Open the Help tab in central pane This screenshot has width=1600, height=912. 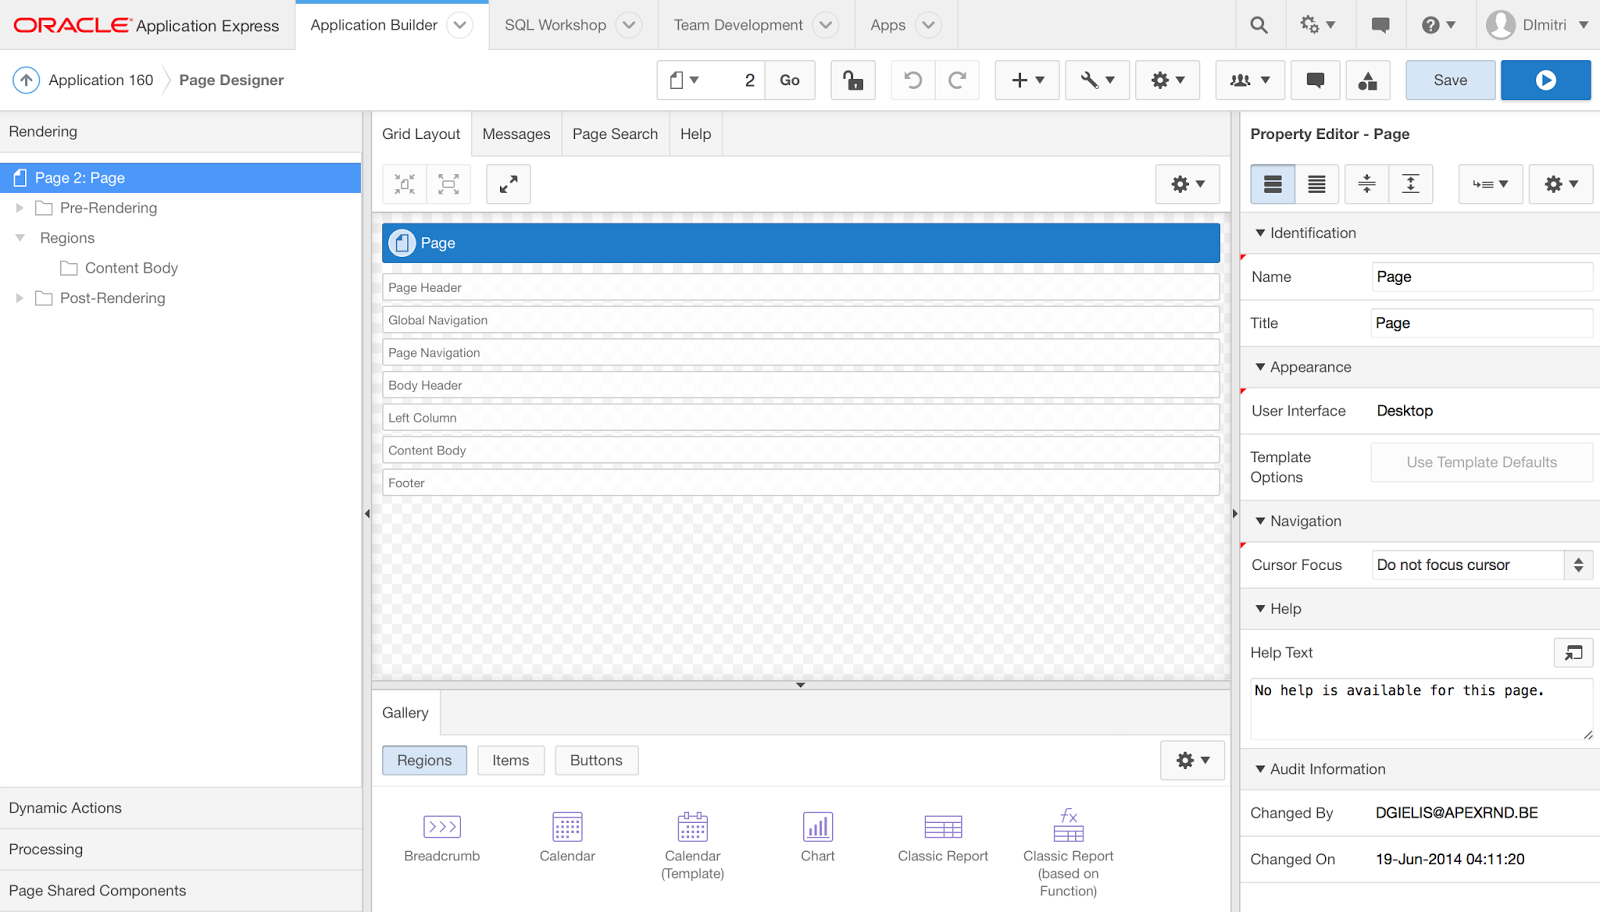(x=696, y=134)
